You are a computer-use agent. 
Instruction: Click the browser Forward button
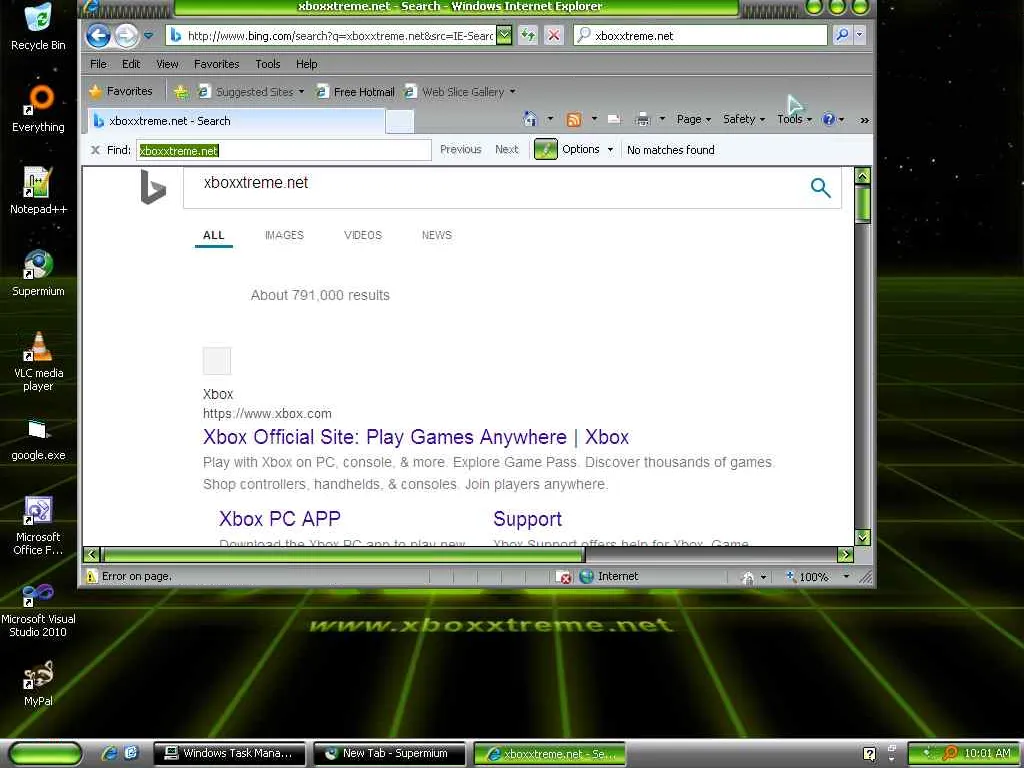(x=127, y=35)
